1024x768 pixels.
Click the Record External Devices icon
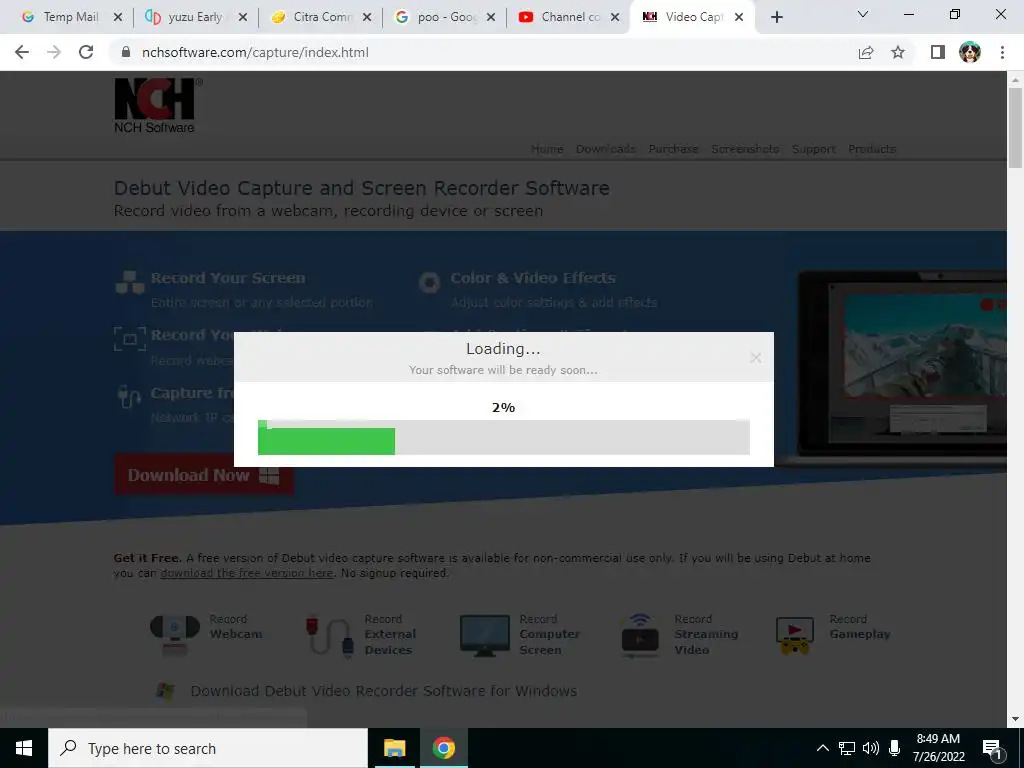click(330, 635)
